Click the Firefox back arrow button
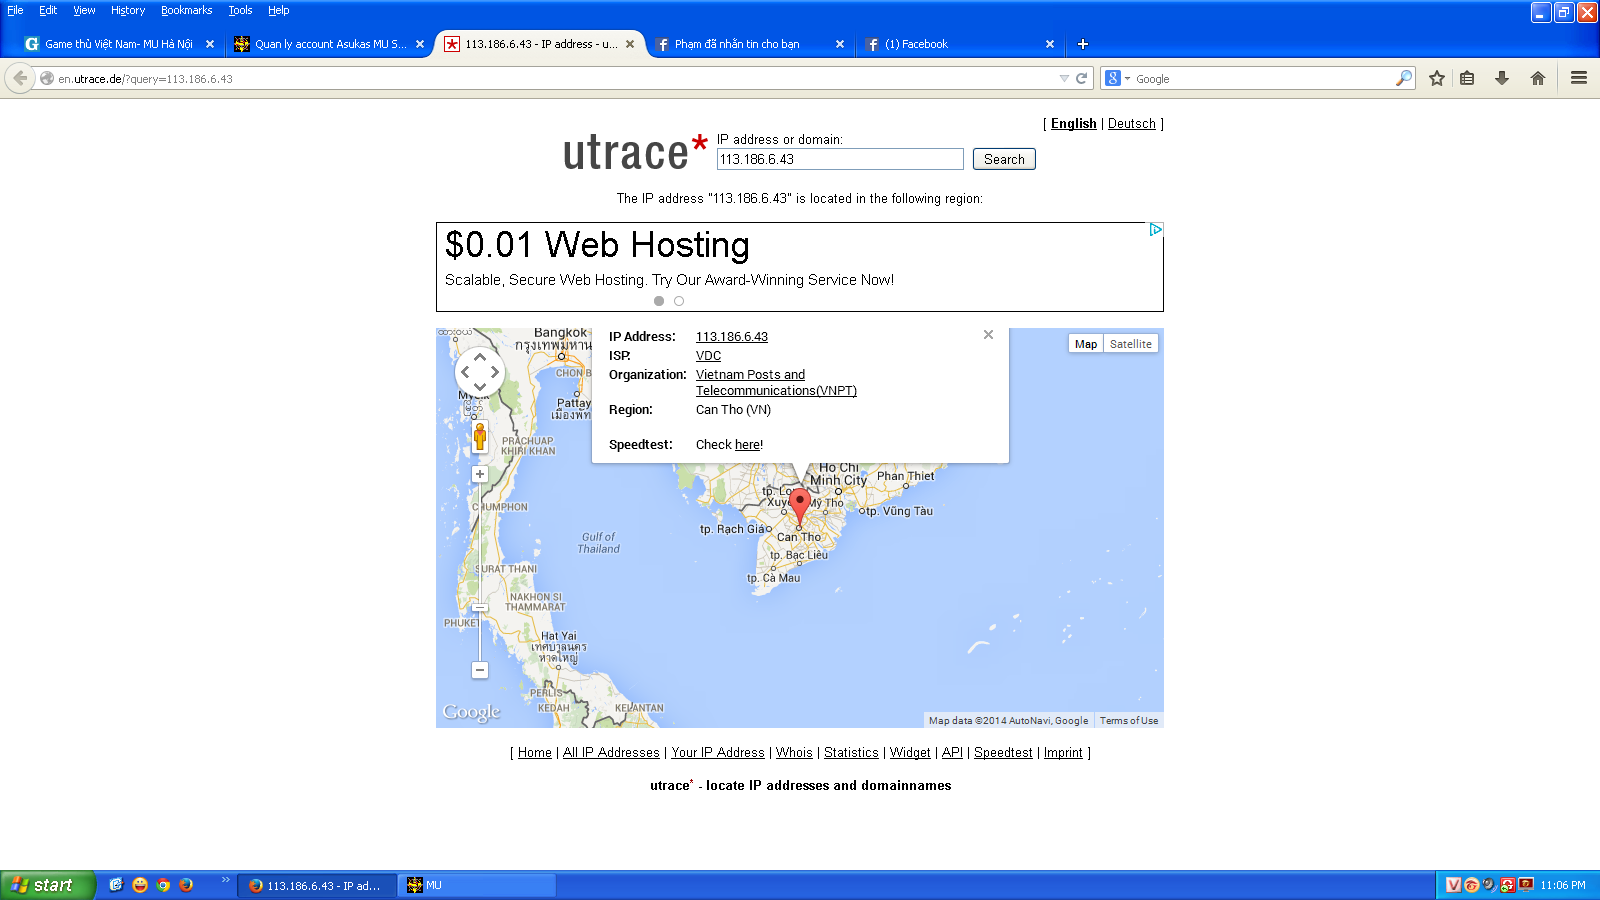Viewport: 1600px width, 900px height. click(x=20, y=78)
